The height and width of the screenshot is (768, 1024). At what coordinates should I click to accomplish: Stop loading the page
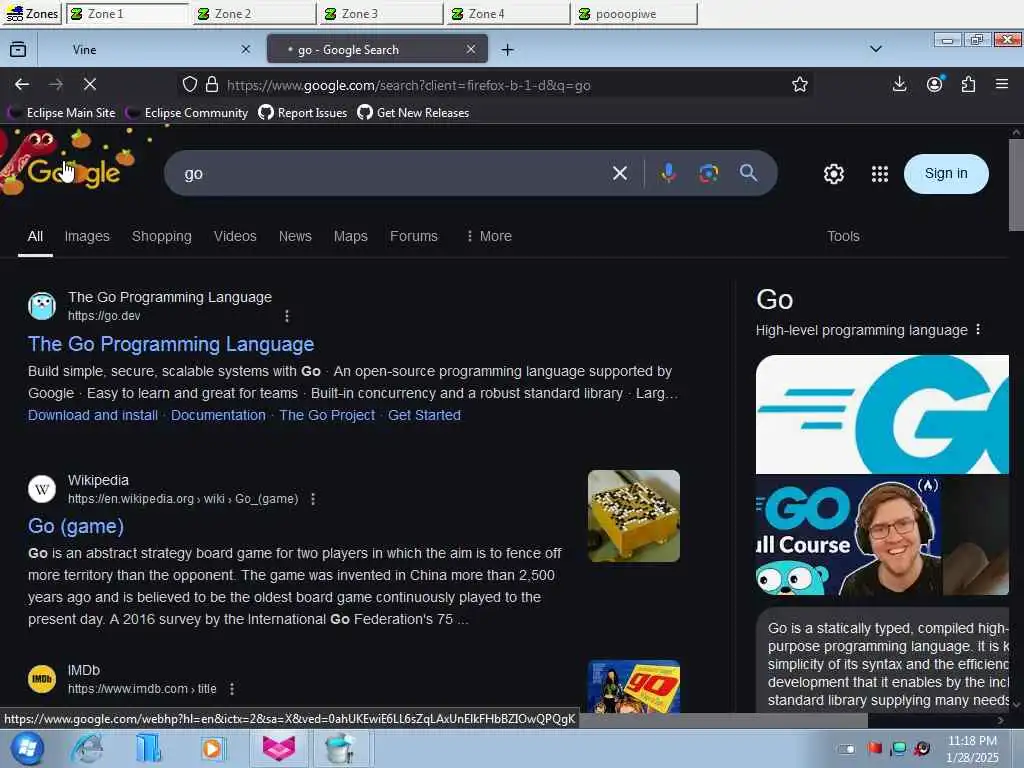tap(90, 84)
